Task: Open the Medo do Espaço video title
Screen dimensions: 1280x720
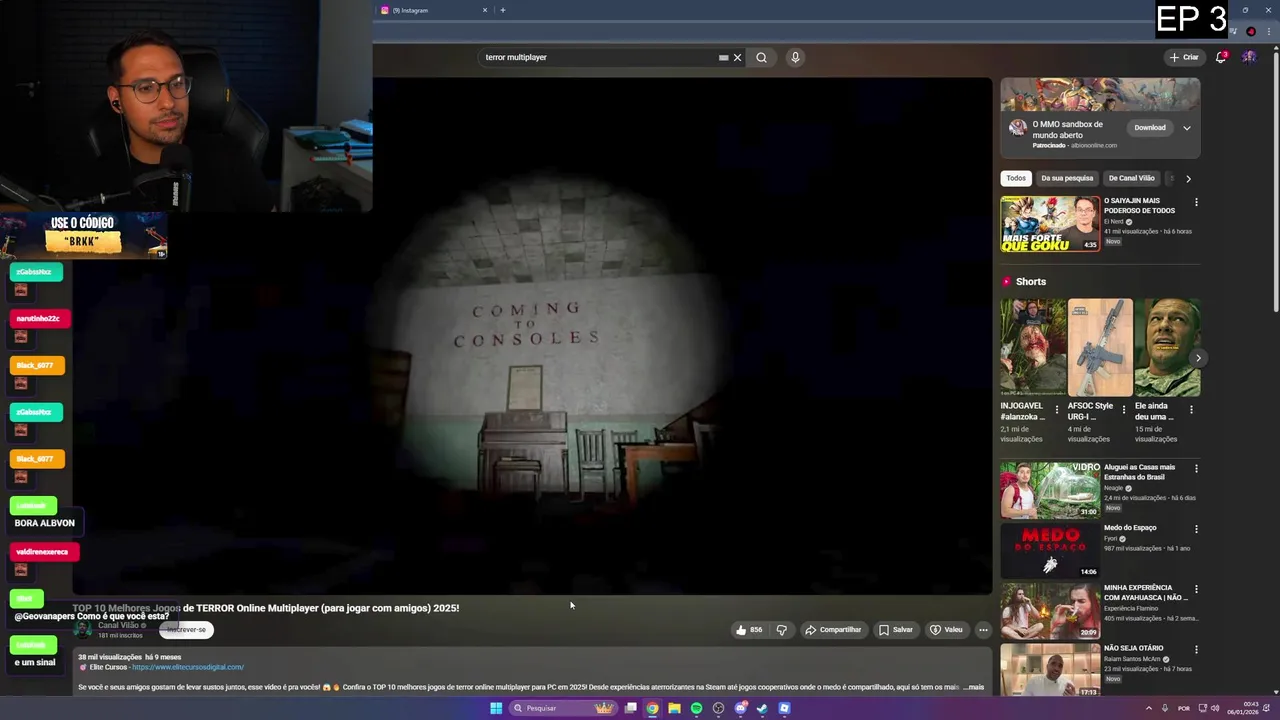Action: (x=1130, y=528)
